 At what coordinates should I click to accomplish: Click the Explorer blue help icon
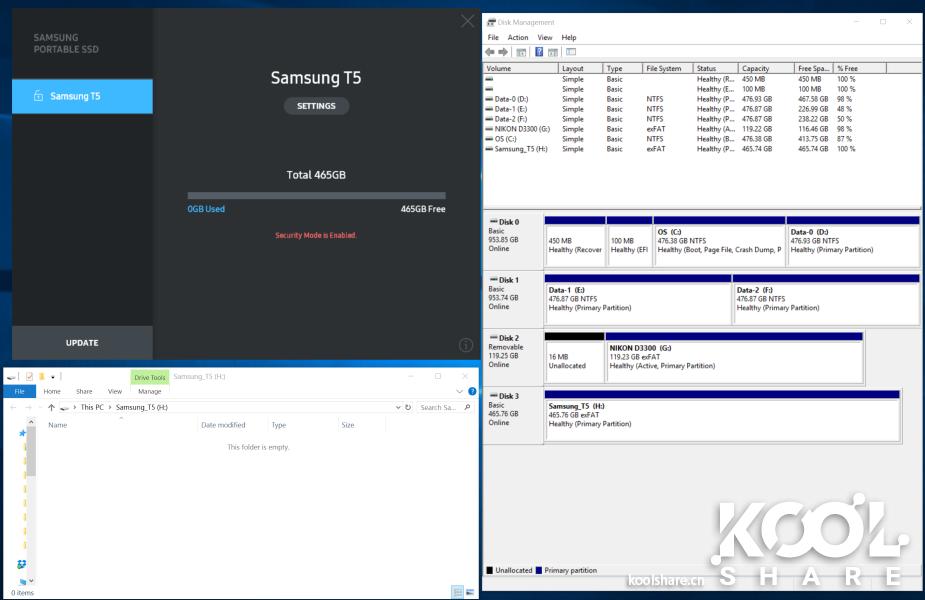point(472,391)
